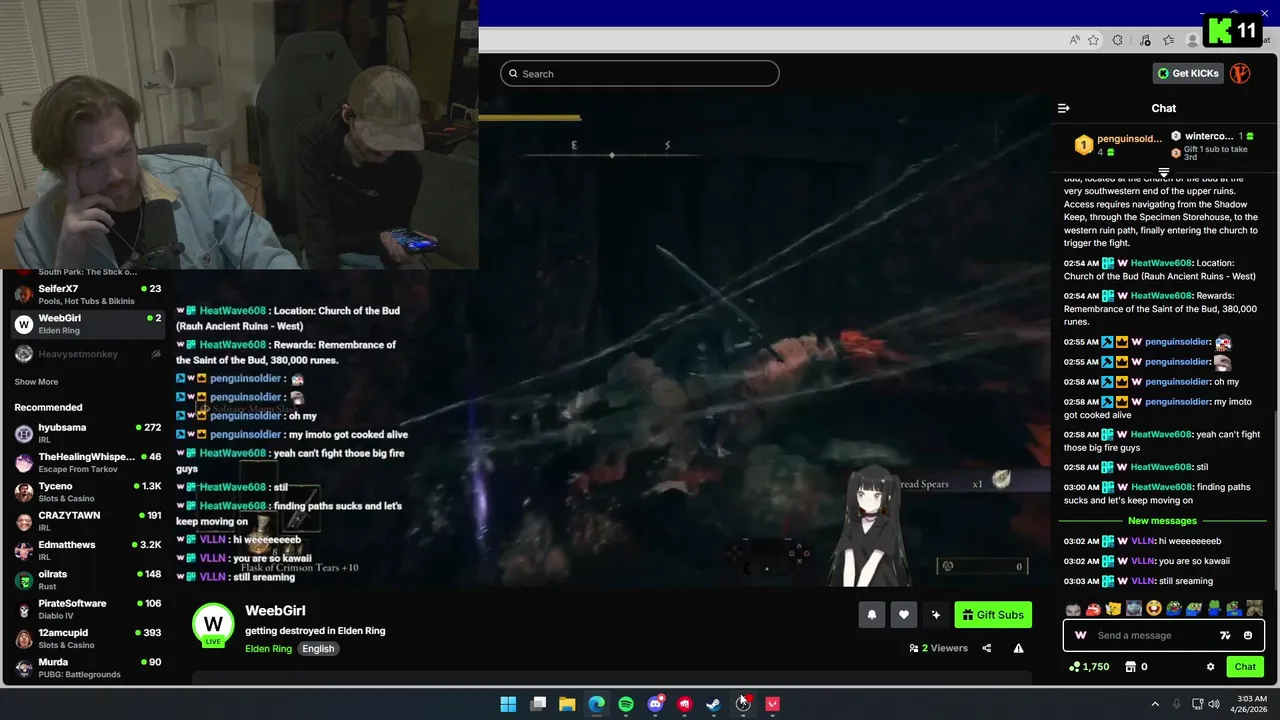Focus the Kick Search field
1280x720 pixels.
[640, 73]
